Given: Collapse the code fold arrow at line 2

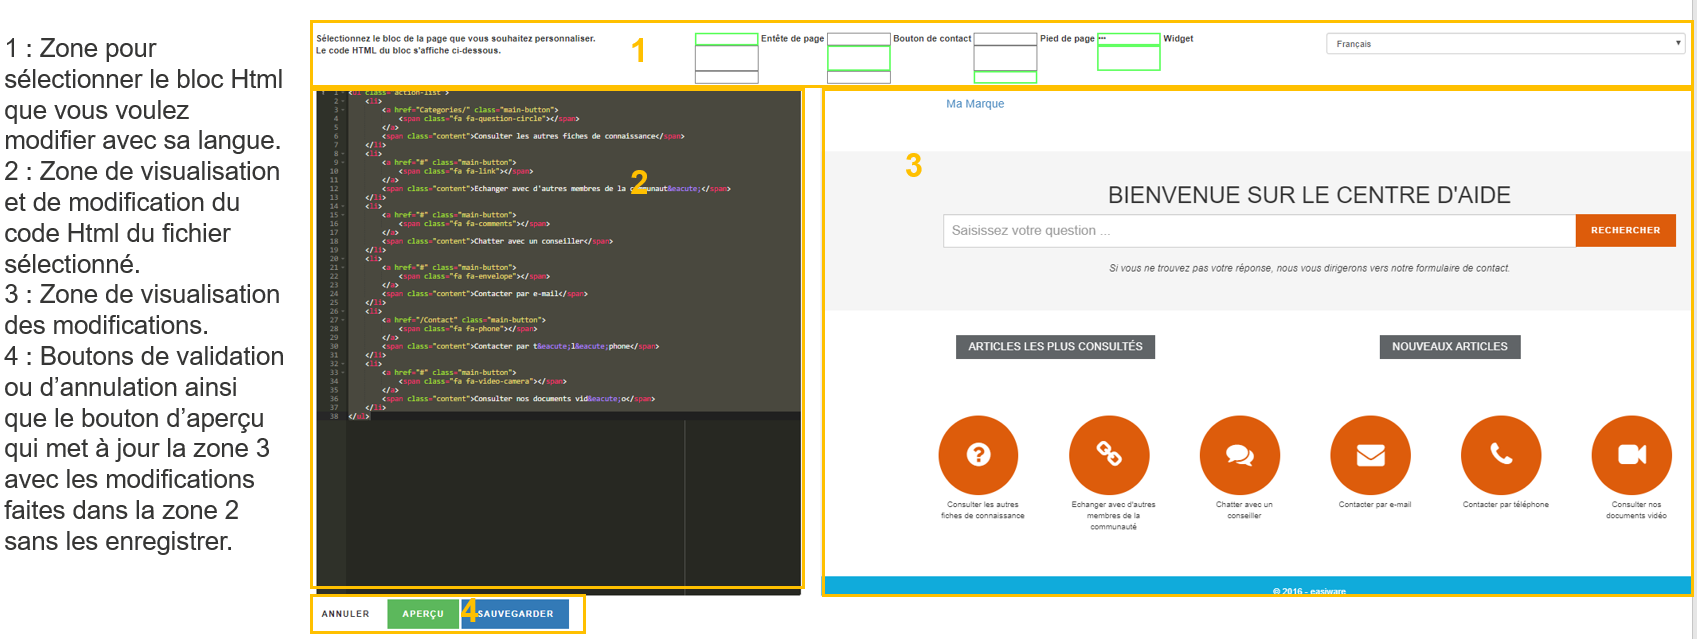Looking at the screenshot, I should pos(343,101).
